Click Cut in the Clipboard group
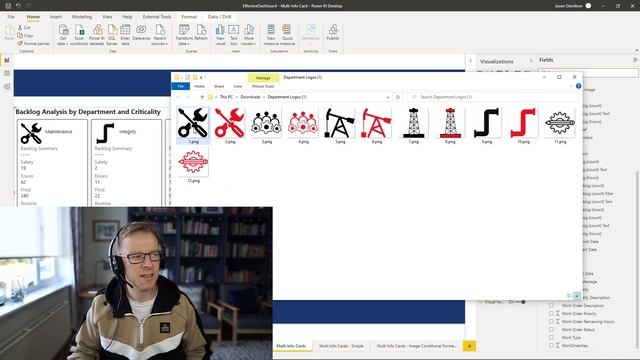Image resolution: width=640 pixels, height=360 pixels. click(24, 27)
